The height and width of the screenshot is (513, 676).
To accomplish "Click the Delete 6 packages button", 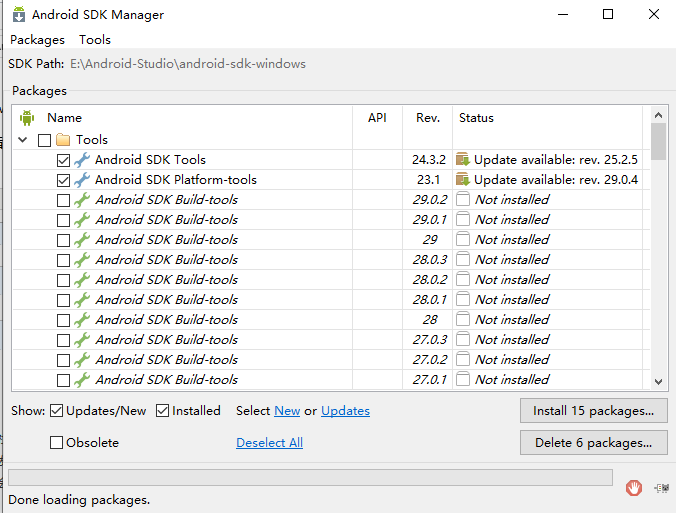I will point(594,443).
